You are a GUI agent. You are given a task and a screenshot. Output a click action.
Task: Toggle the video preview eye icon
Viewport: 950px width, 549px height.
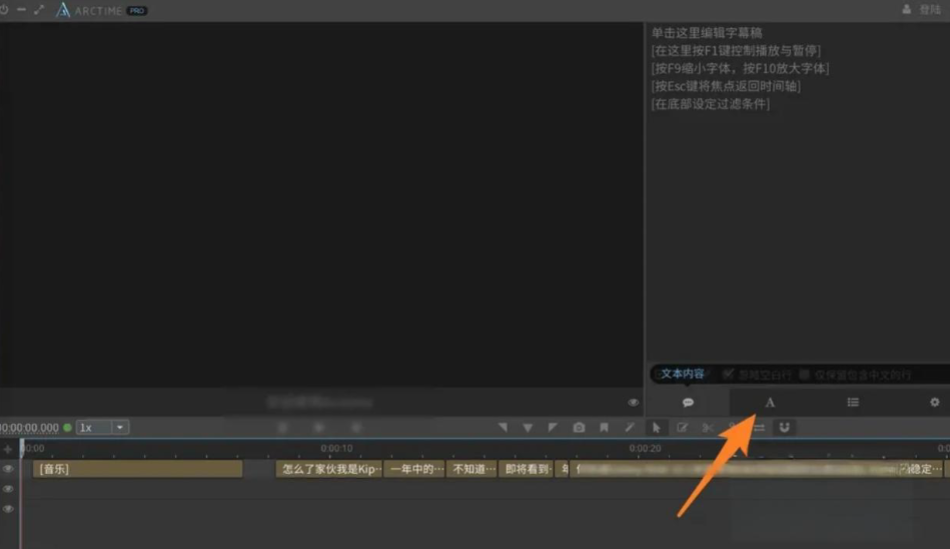pos(633,402)
